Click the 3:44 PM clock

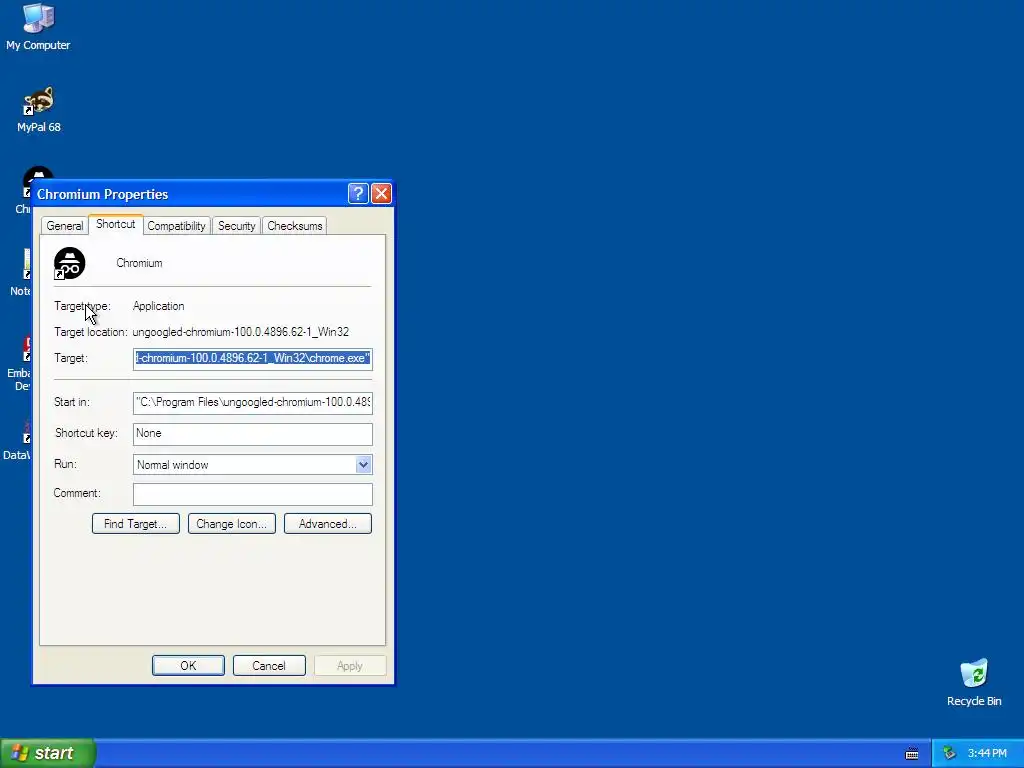987,754
